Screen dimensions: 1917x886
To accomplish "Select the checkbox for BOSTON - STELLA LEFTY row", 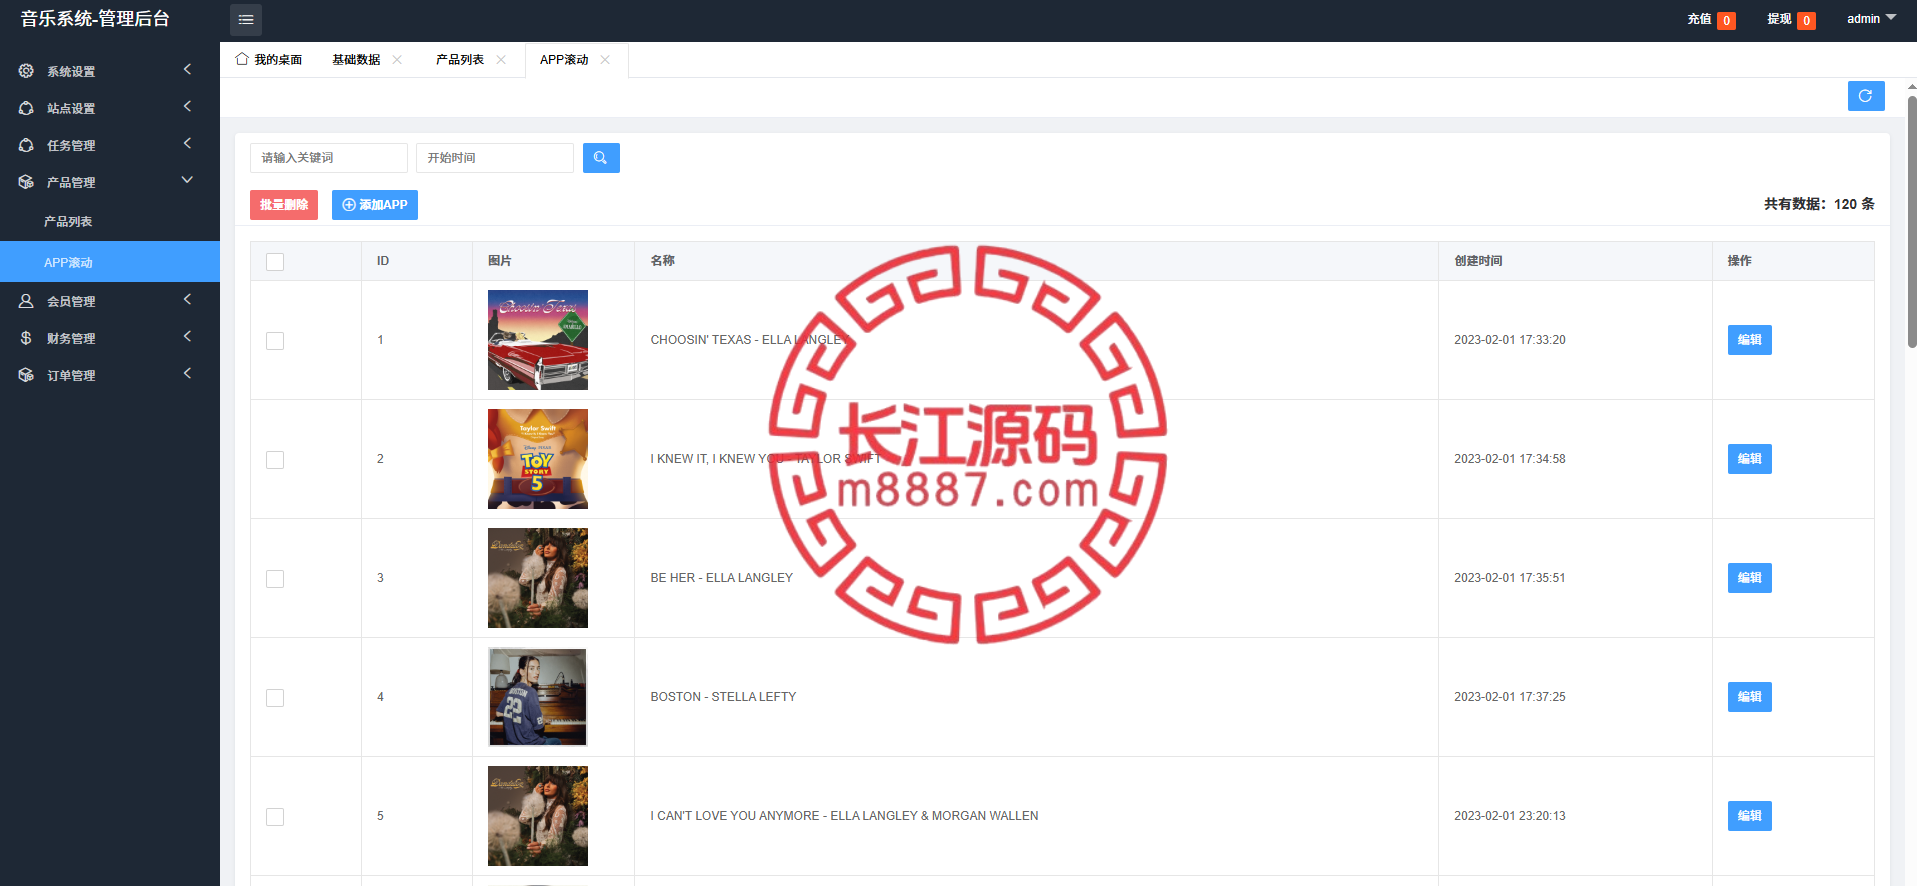I will tap(275, 698).
